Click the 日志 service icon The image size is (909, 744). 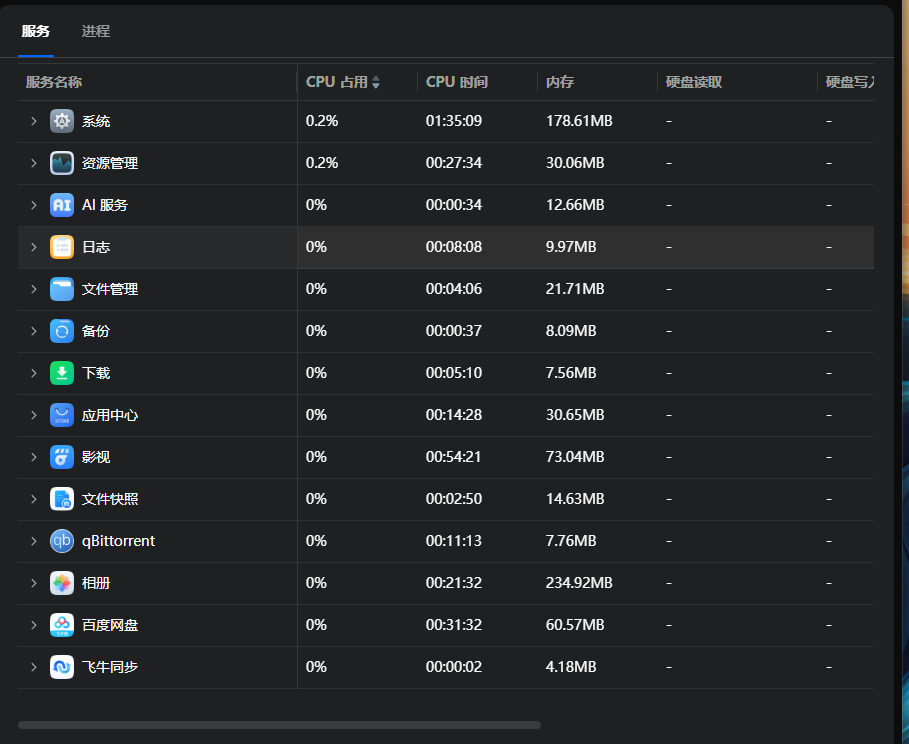tap(61, 246)
